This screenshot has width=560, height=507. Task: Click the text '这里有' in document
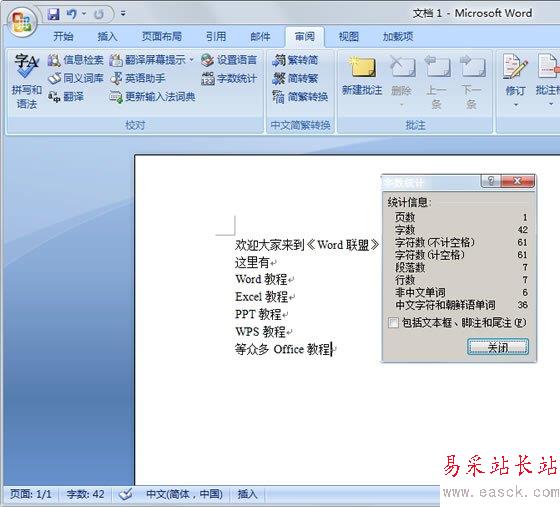[252, 263]
